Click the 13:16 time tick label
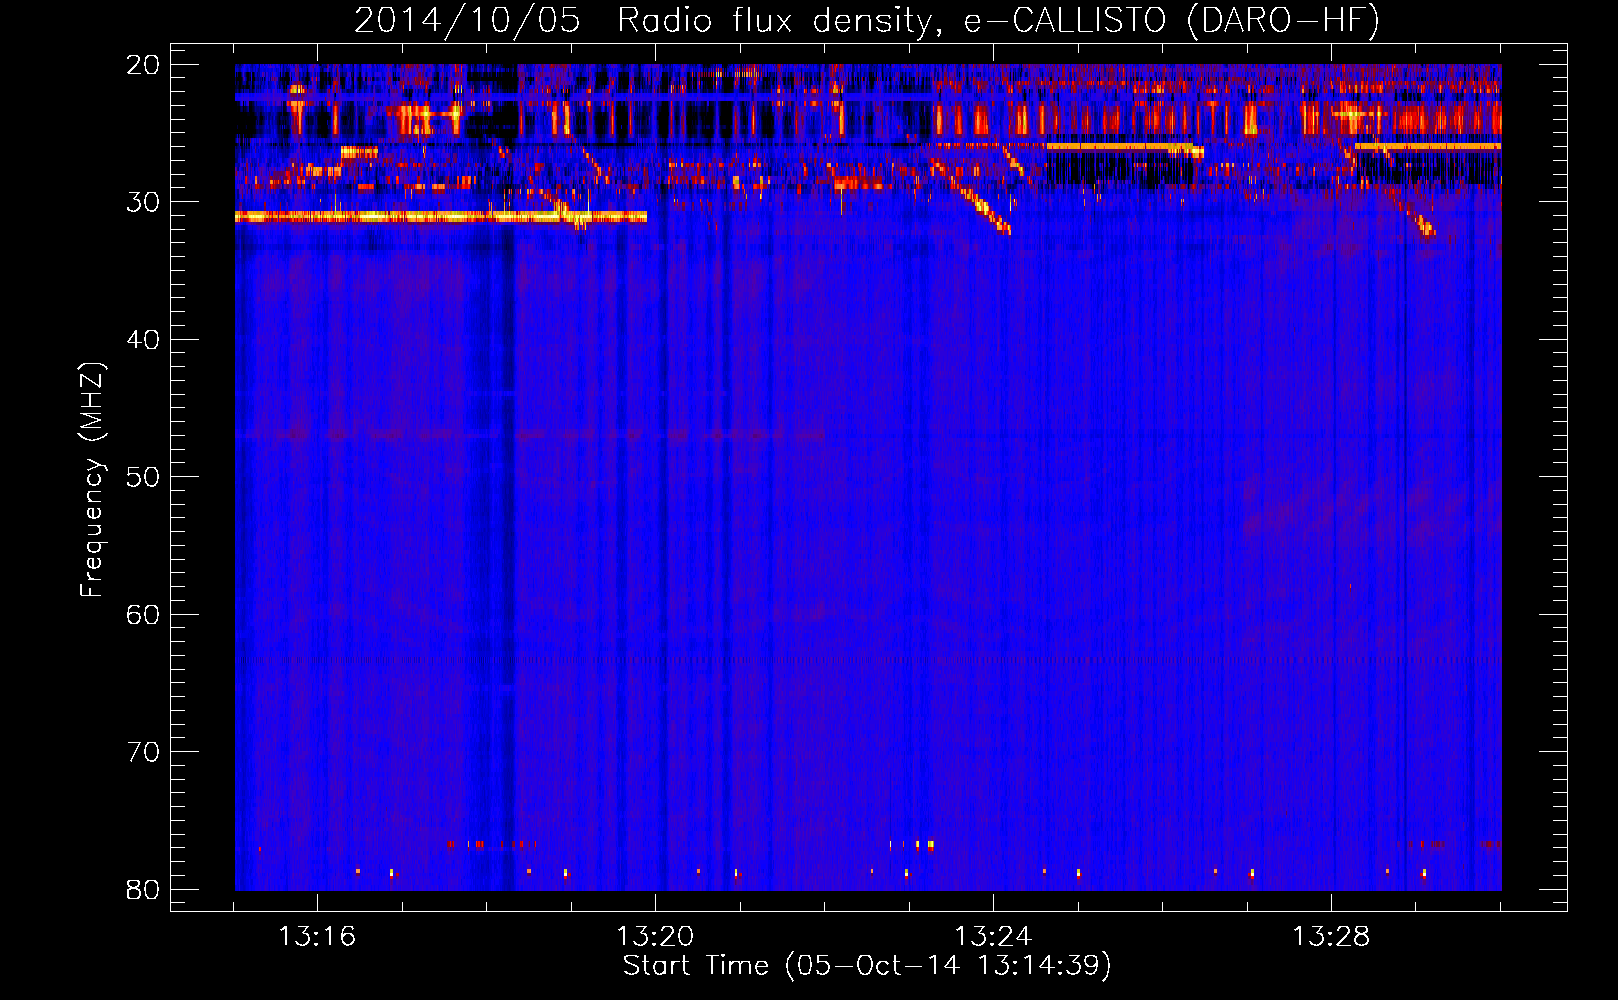This screenshot has height=1000, width=1618. [317, 937]
